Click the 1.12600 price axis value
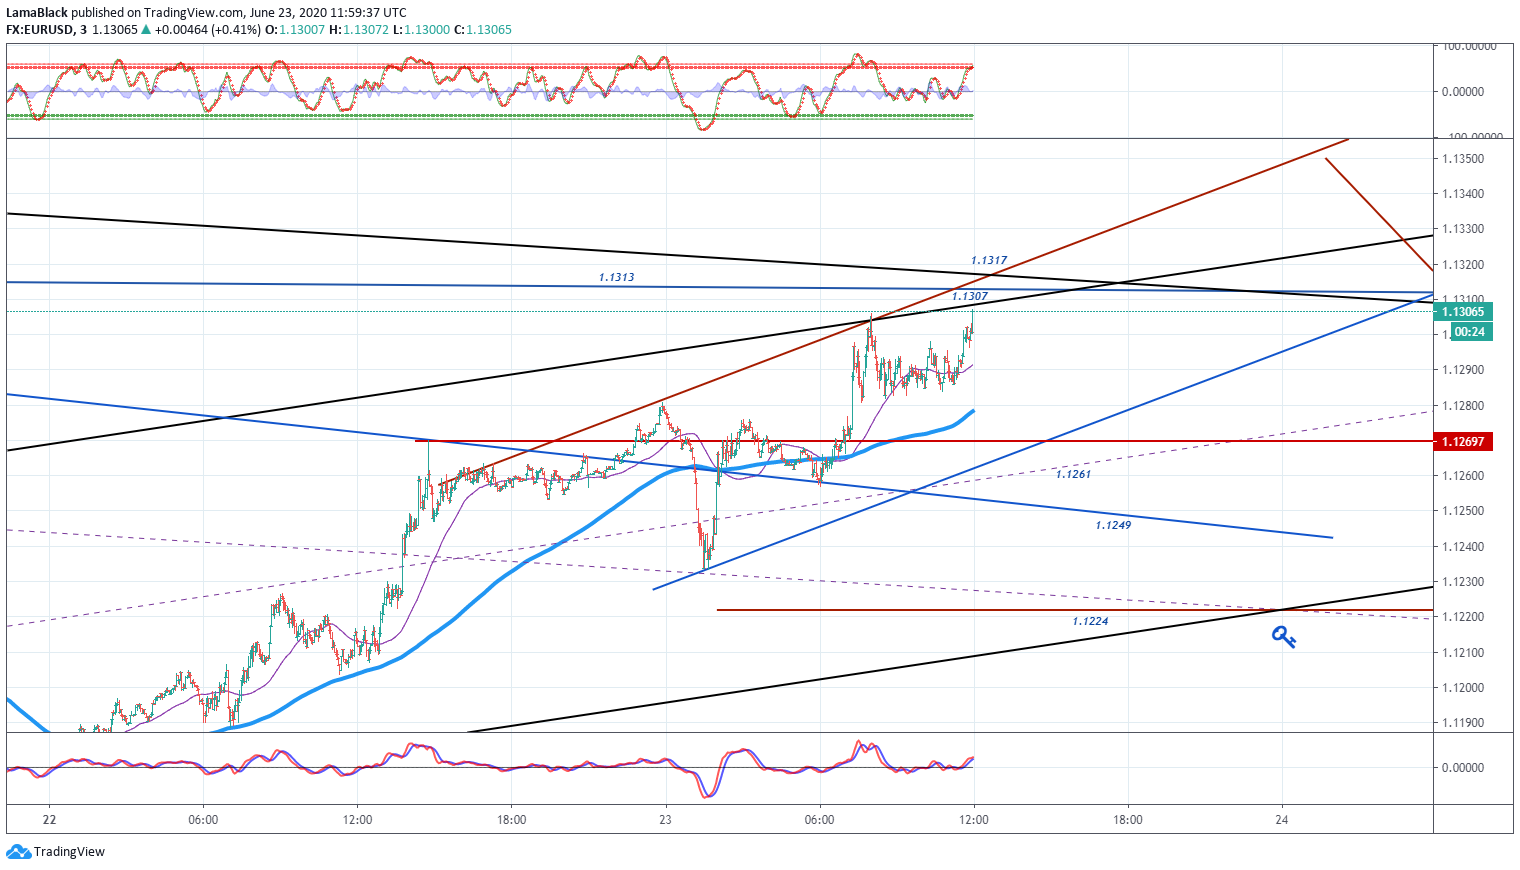Viewport: 1520px width, 870px height. 1463,476
